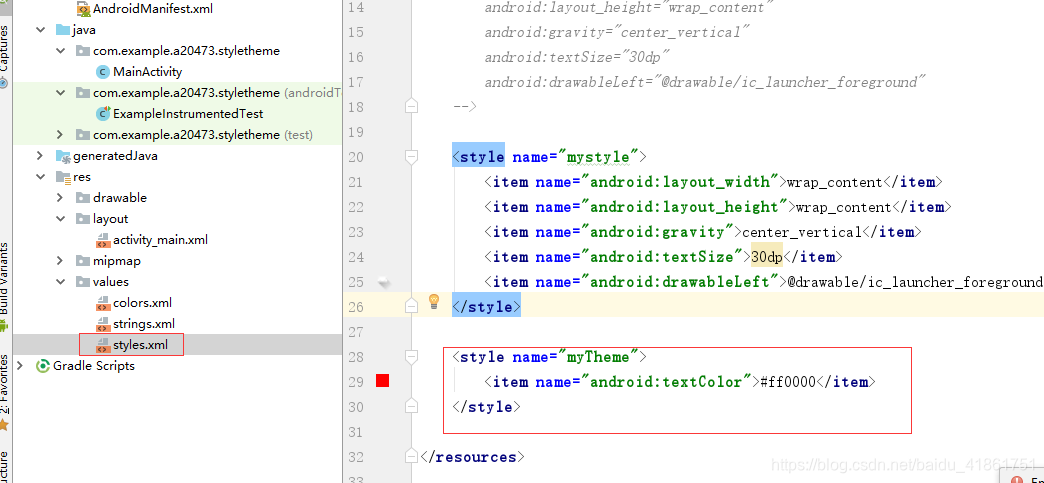The height and width of the screenshot is (483, 1044).
Task: Select styles.xml in the project tree
Action: pos(140,344)
